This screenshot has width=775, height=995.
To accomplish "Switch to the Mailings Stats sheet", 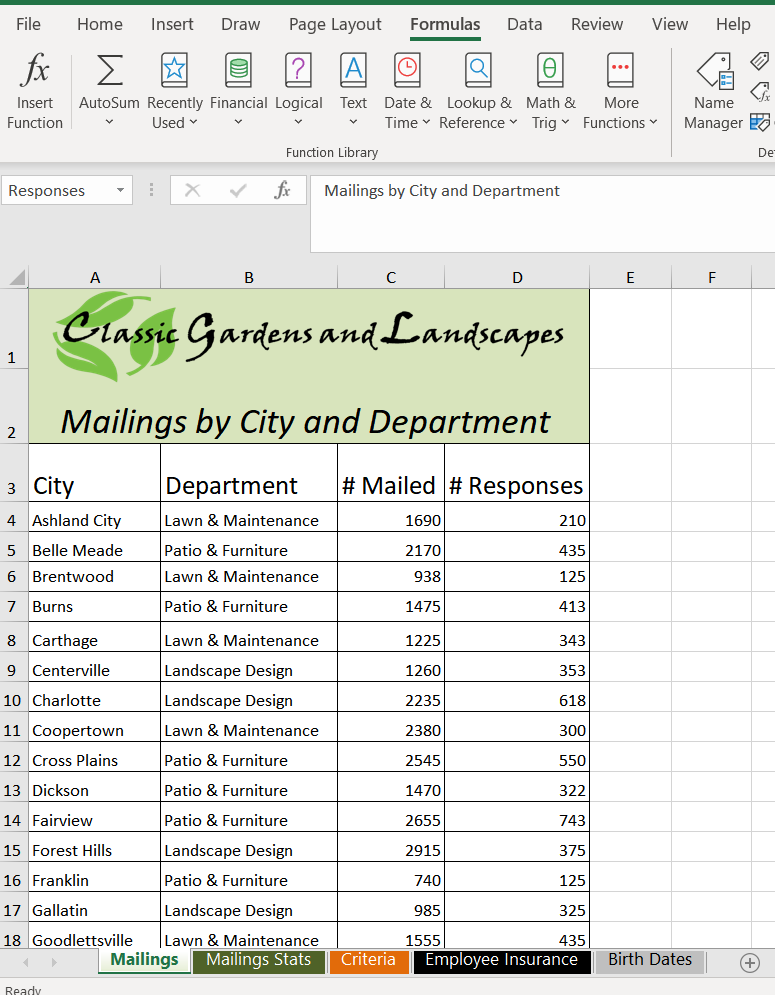I will coord(258,960).
